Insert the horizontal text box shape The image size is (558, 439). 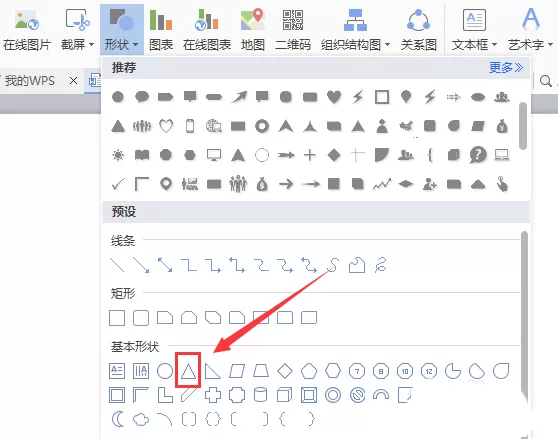pos(117,371)
